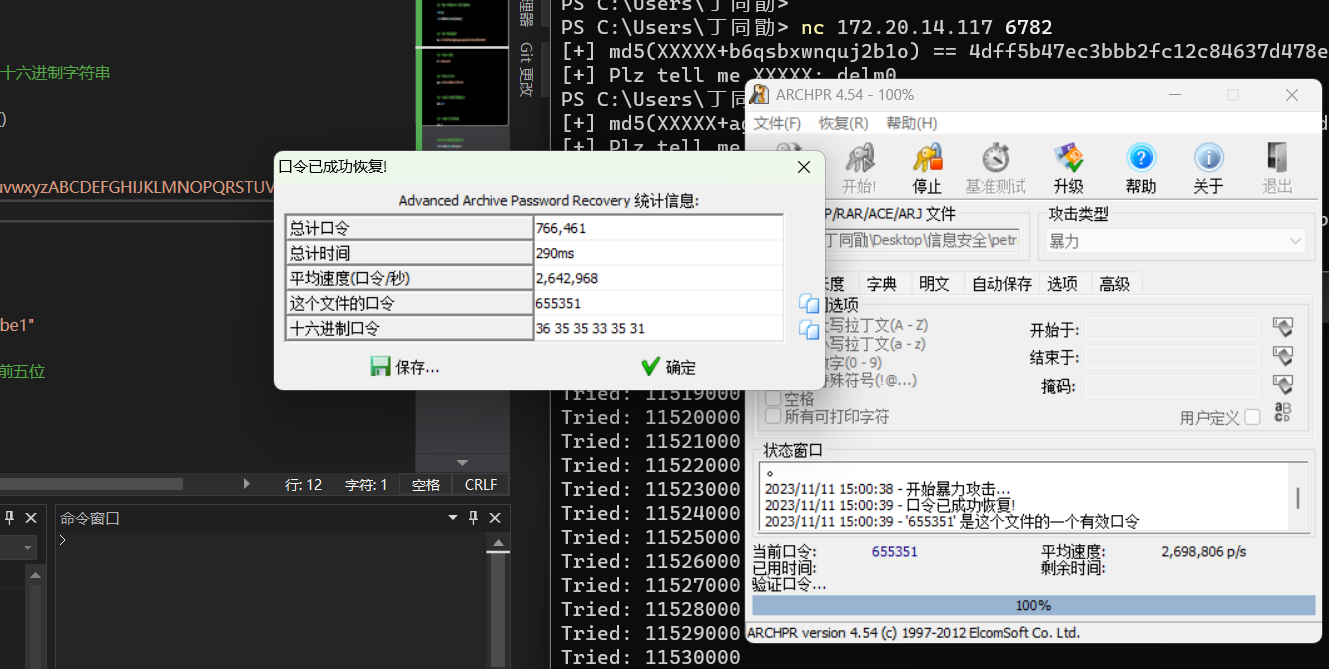Click the status window scrollbar
1329x669 pixels.
[1299, 498]
